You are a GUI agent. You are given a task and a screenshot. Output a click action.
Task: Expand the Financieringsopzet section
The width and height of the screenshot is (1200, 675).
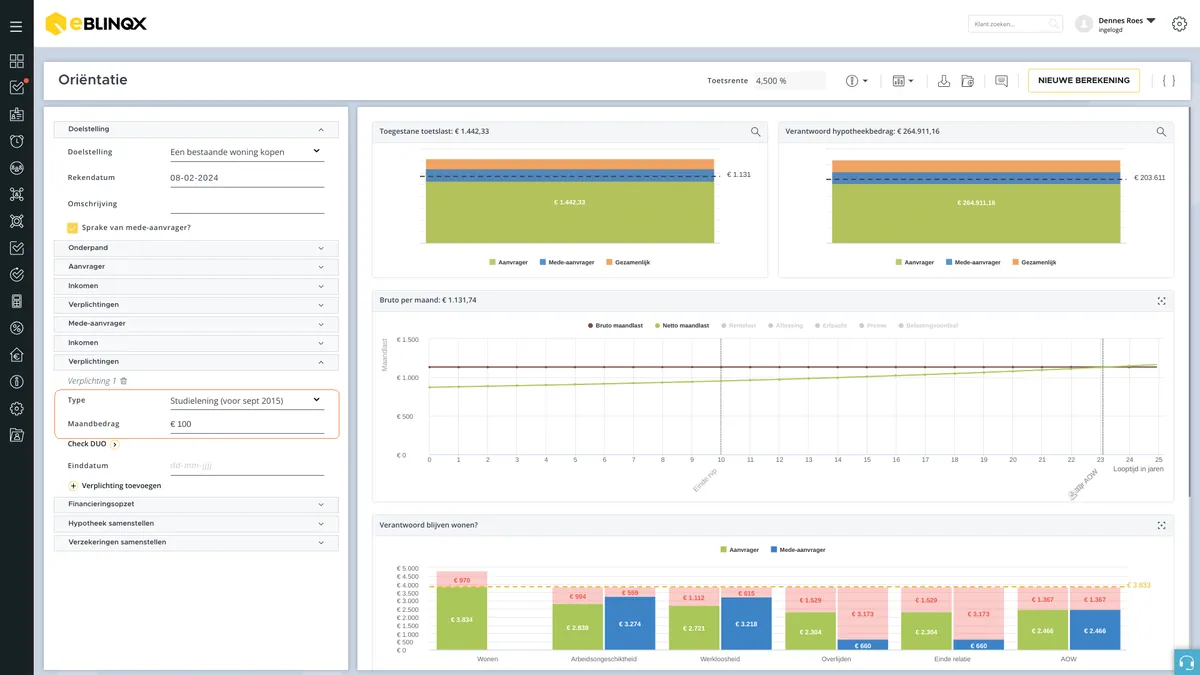pyautogui.click(x=196, y=504)
